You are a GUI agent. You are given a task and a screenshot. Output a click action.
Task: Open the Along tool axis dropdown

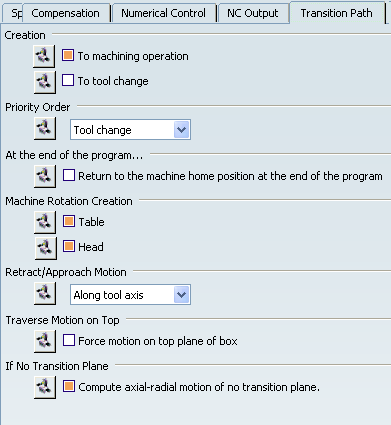click(130, 295)
